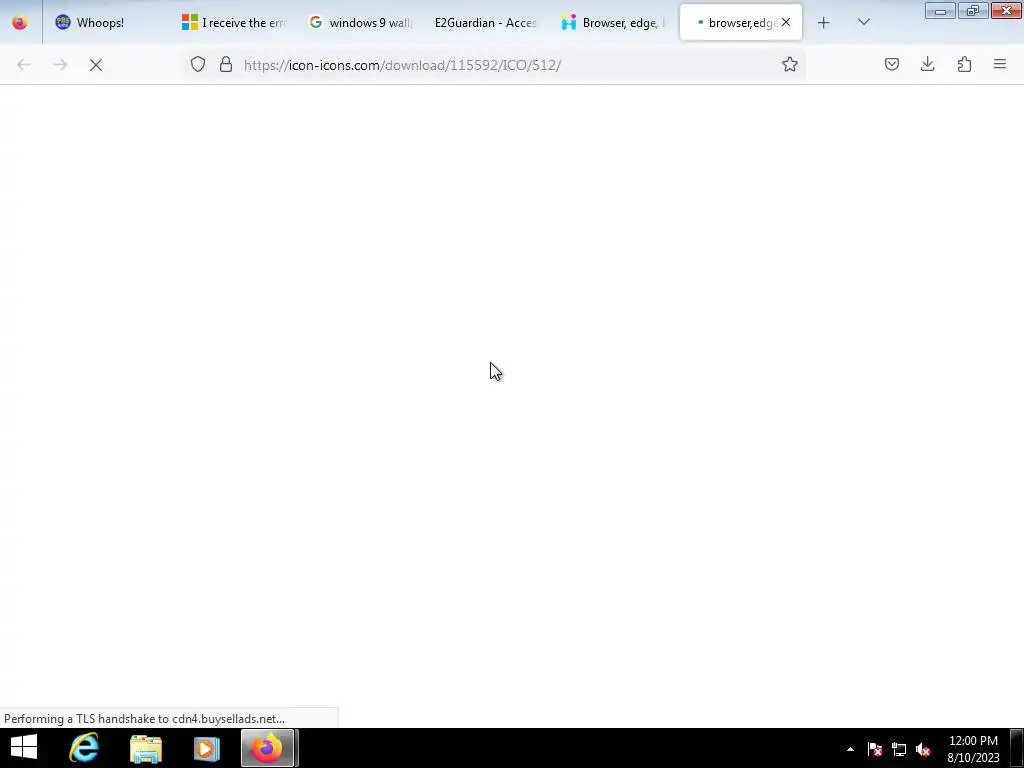
Task: Select the Firefox taskbar button
Action: coord(268,748)
